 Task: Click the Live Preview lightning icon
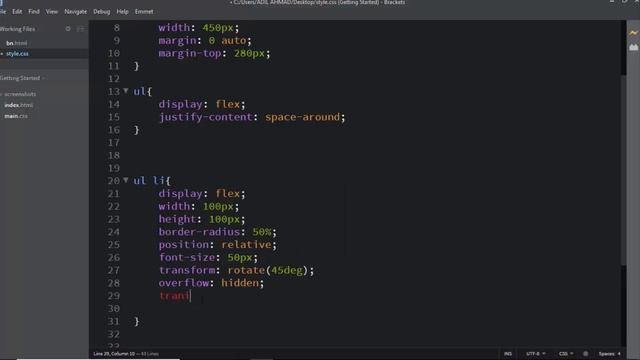[x=633, y=33]
